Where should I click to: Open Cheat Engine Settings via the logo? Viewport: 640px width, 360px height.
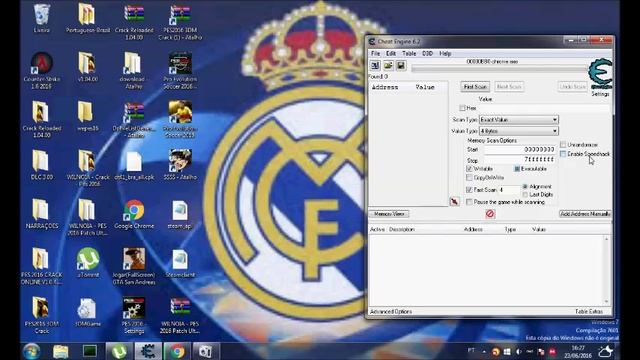click(x=600, y=74)
